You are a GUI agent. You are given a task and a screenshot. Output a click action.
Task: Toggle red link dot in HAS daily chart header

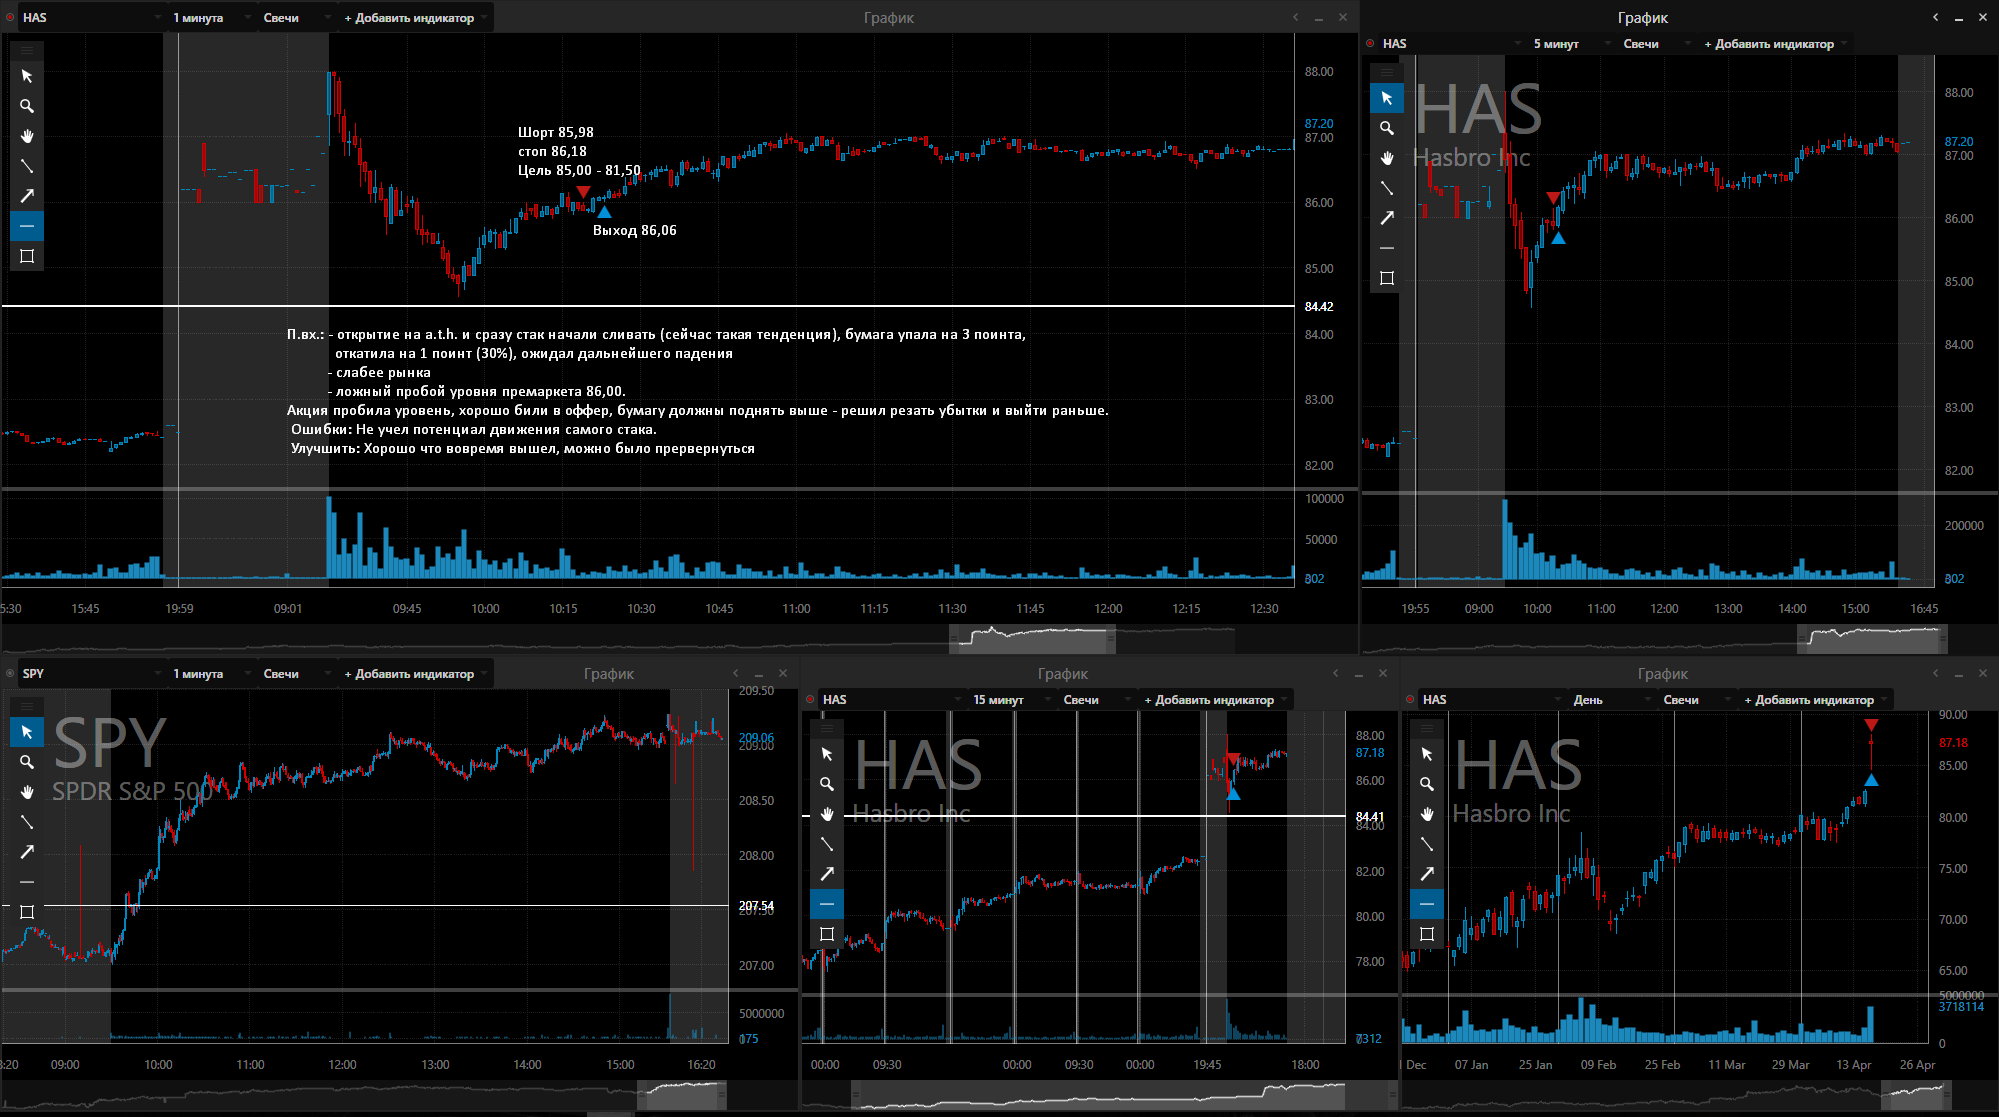coord(1410,700)
